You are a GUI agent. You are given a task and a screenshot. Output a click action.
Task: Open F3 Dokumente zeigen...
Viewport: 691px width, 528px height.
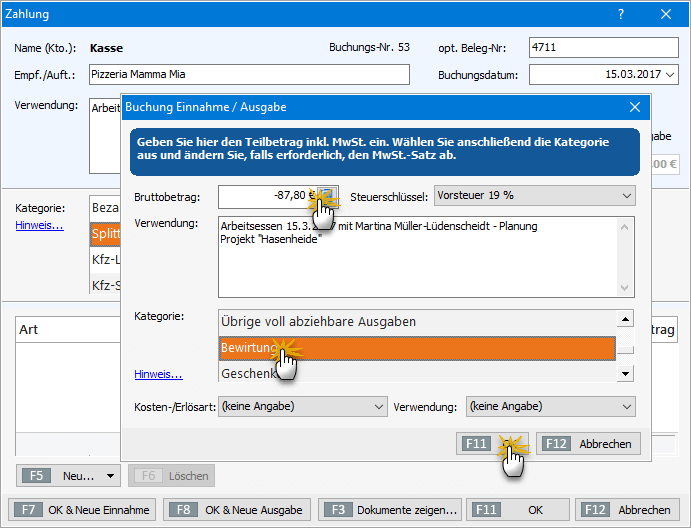pyautogui.click(x=391, y=510)
